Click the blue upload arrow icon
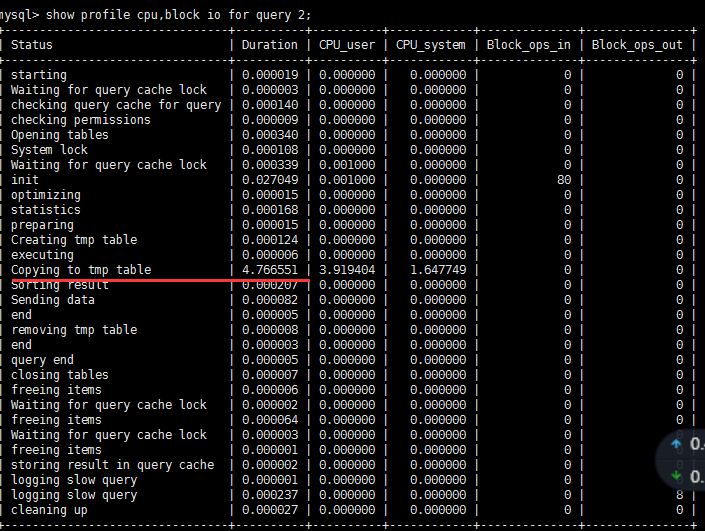Image resolution: width=705 pixels, height=531 pixels. click(x=676, y=444)
